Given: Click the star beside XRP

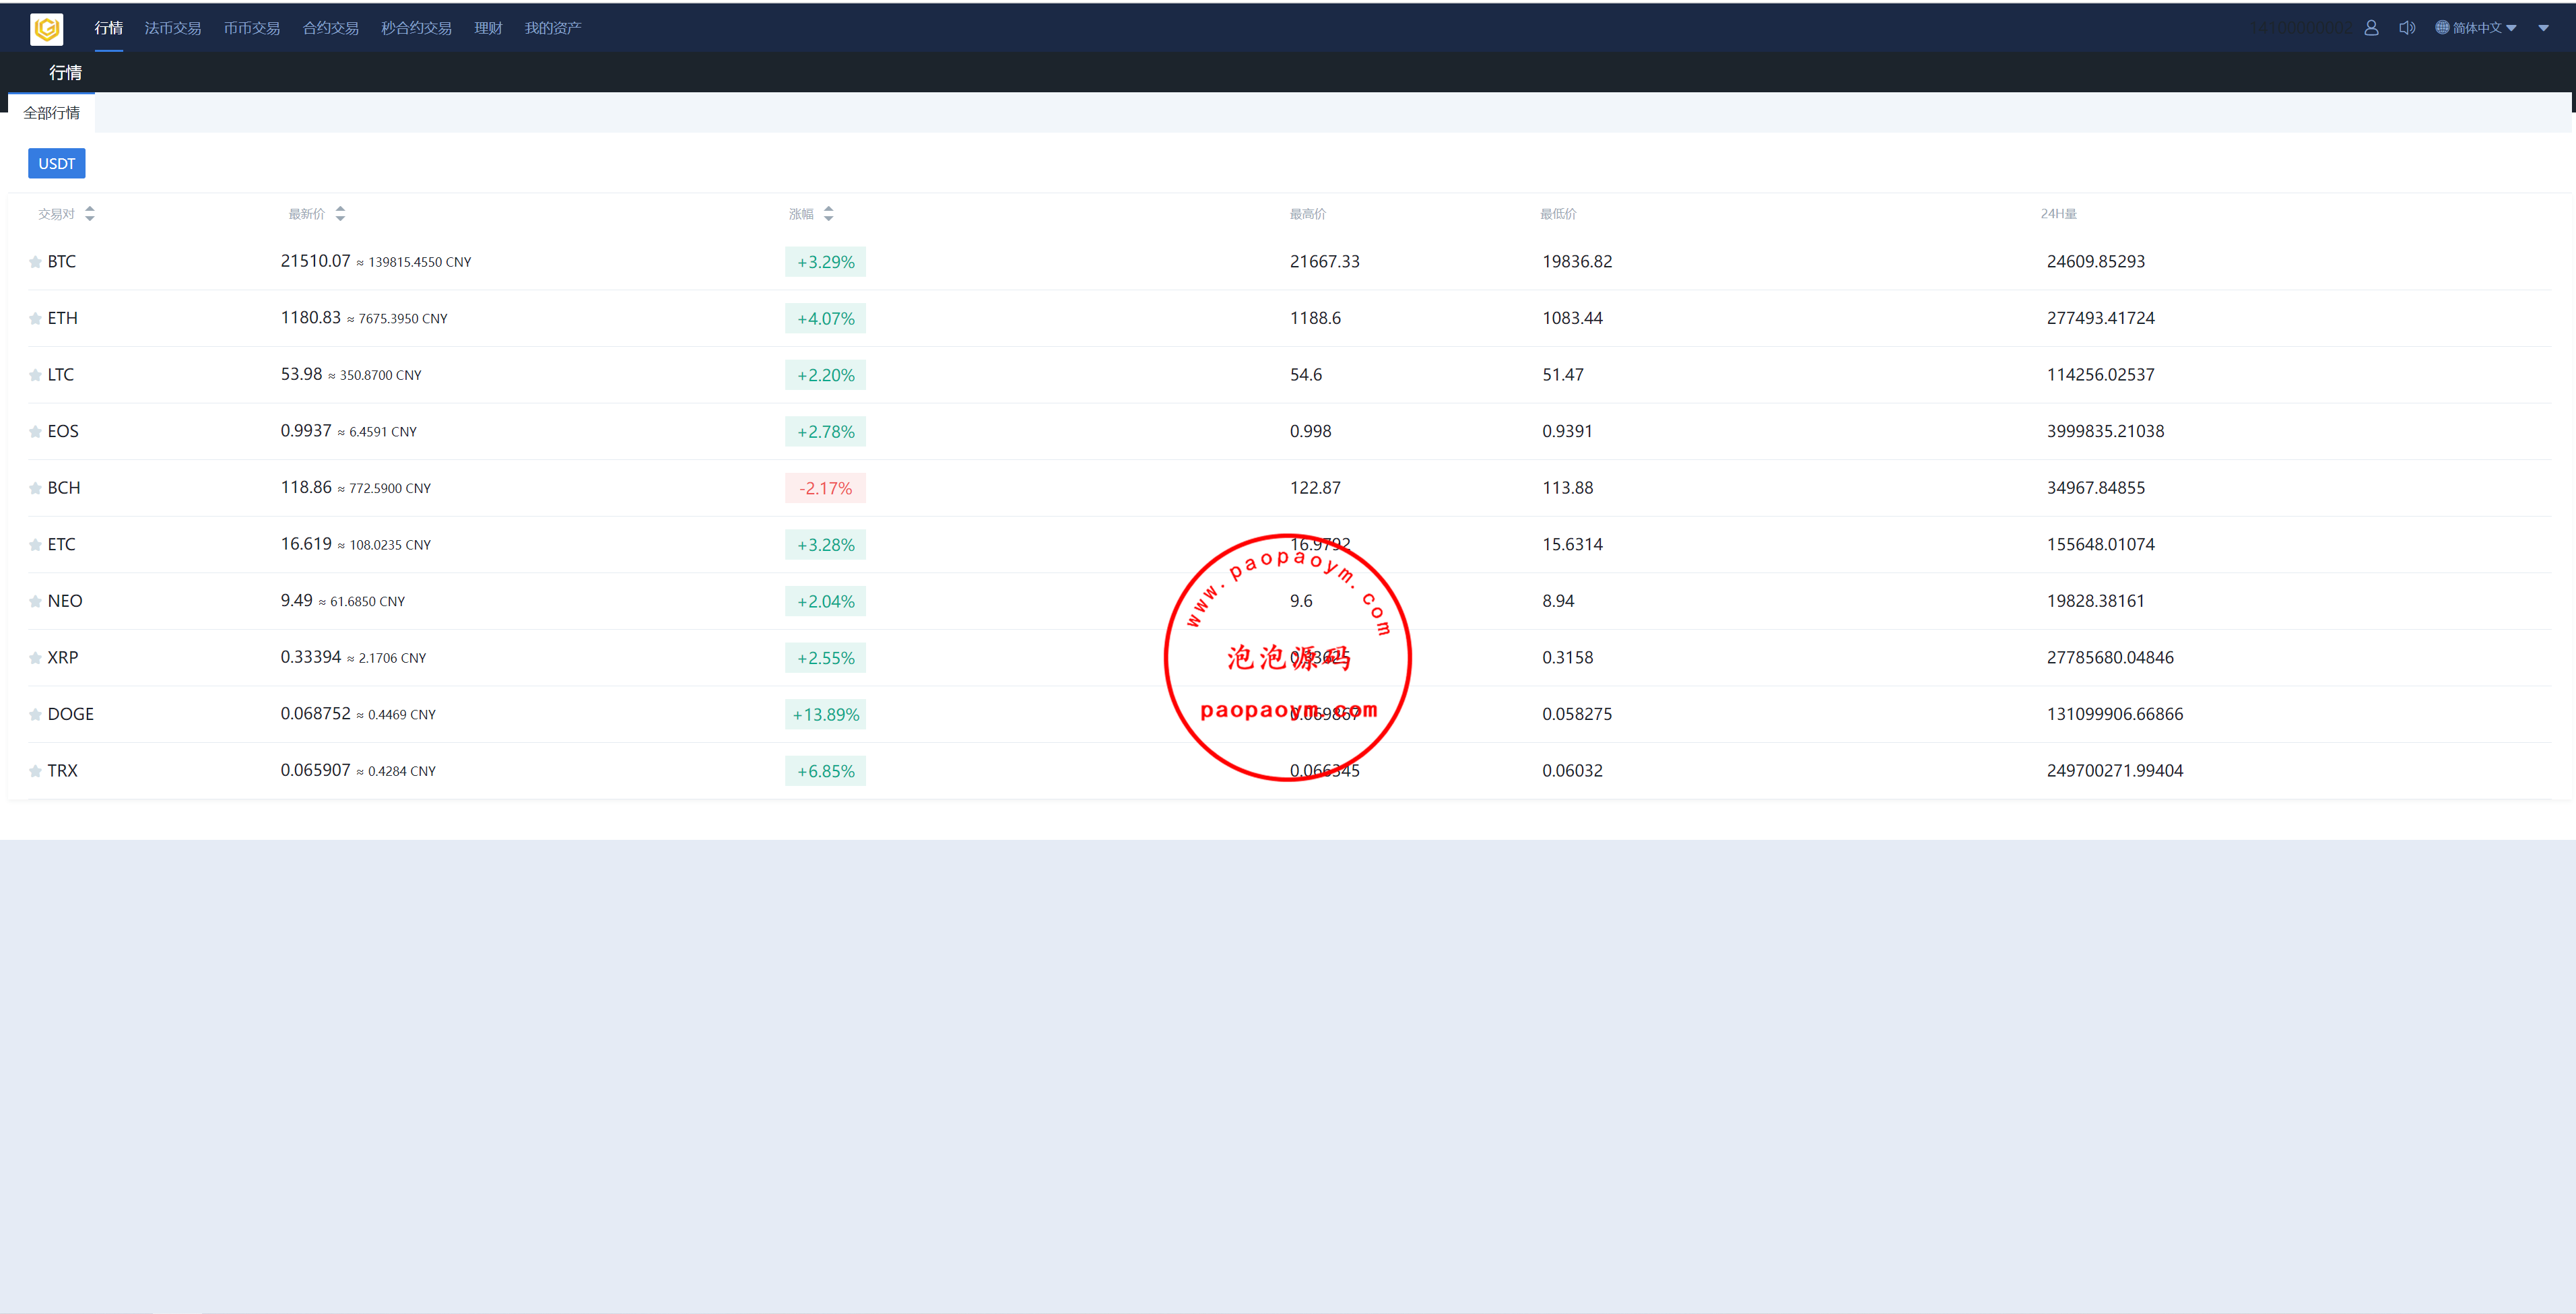Looking at the screenshot, I should click(35, 658).
